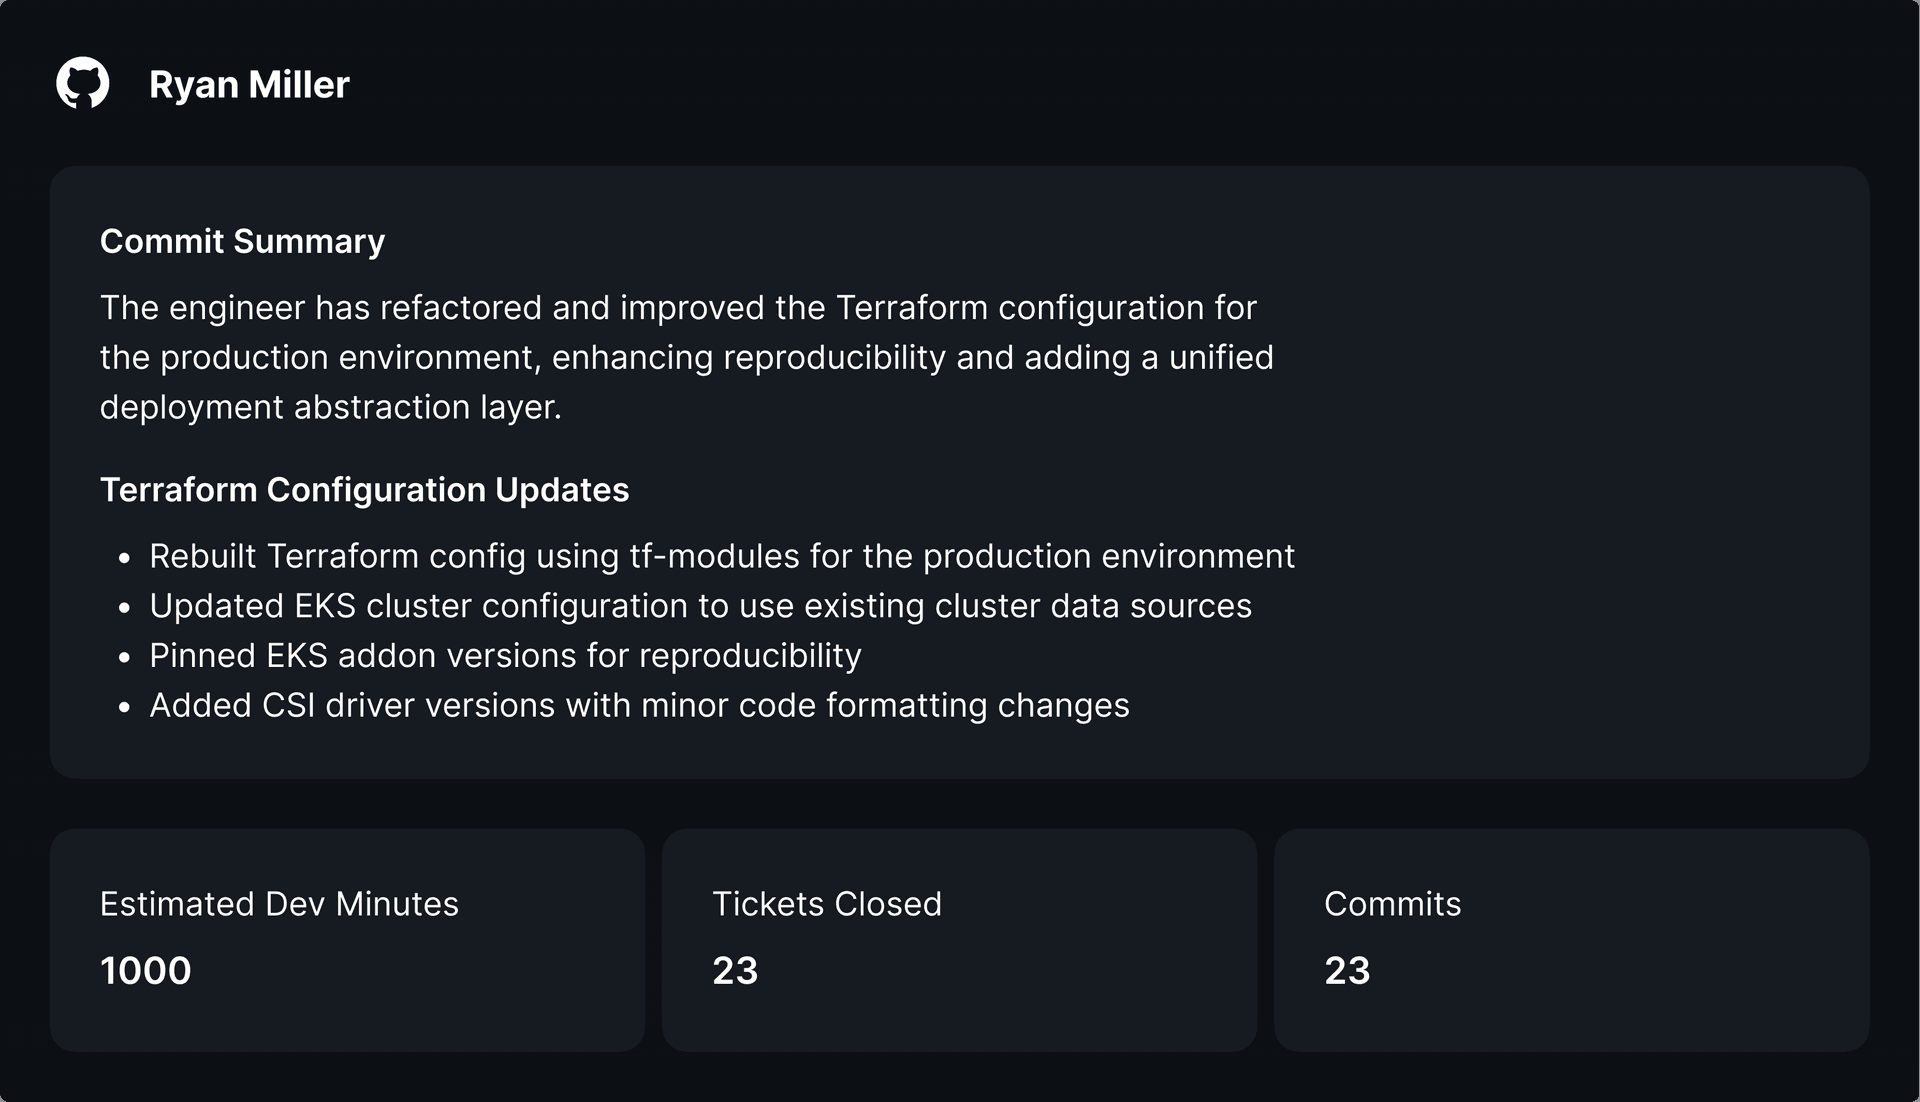Click the Commits stat label
This screenshot has height=1102, width=1920.
[1392, 904]
